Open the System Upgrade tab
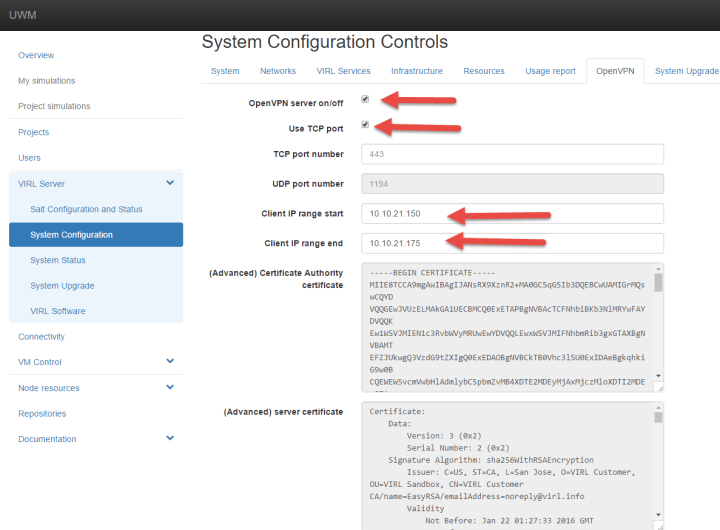The height and width of the screenshot is (530, 720). pos(686,71)
